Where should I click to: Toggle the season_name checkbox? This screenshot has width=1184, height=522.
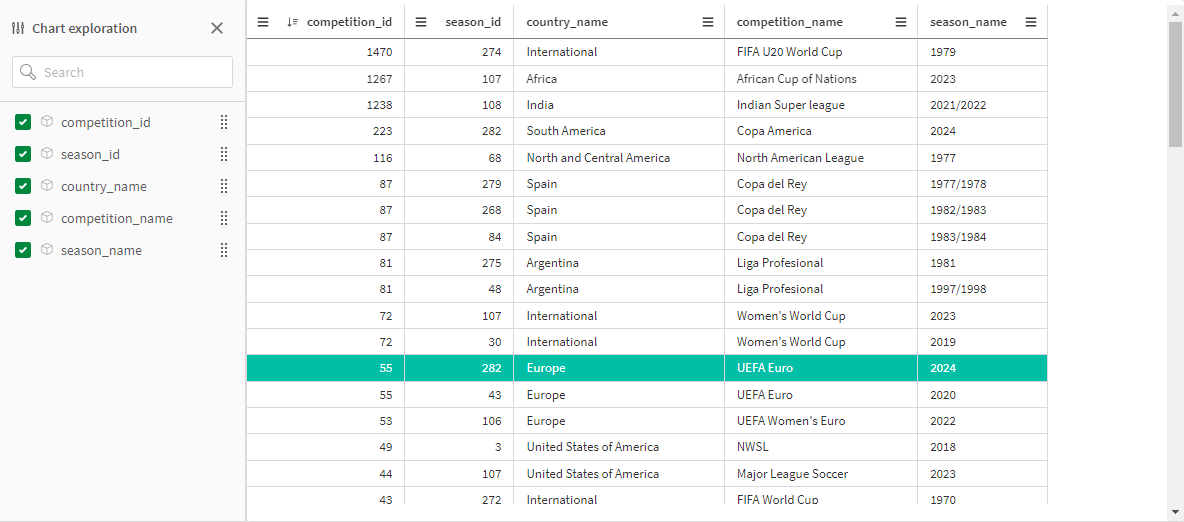coord(23,250)
